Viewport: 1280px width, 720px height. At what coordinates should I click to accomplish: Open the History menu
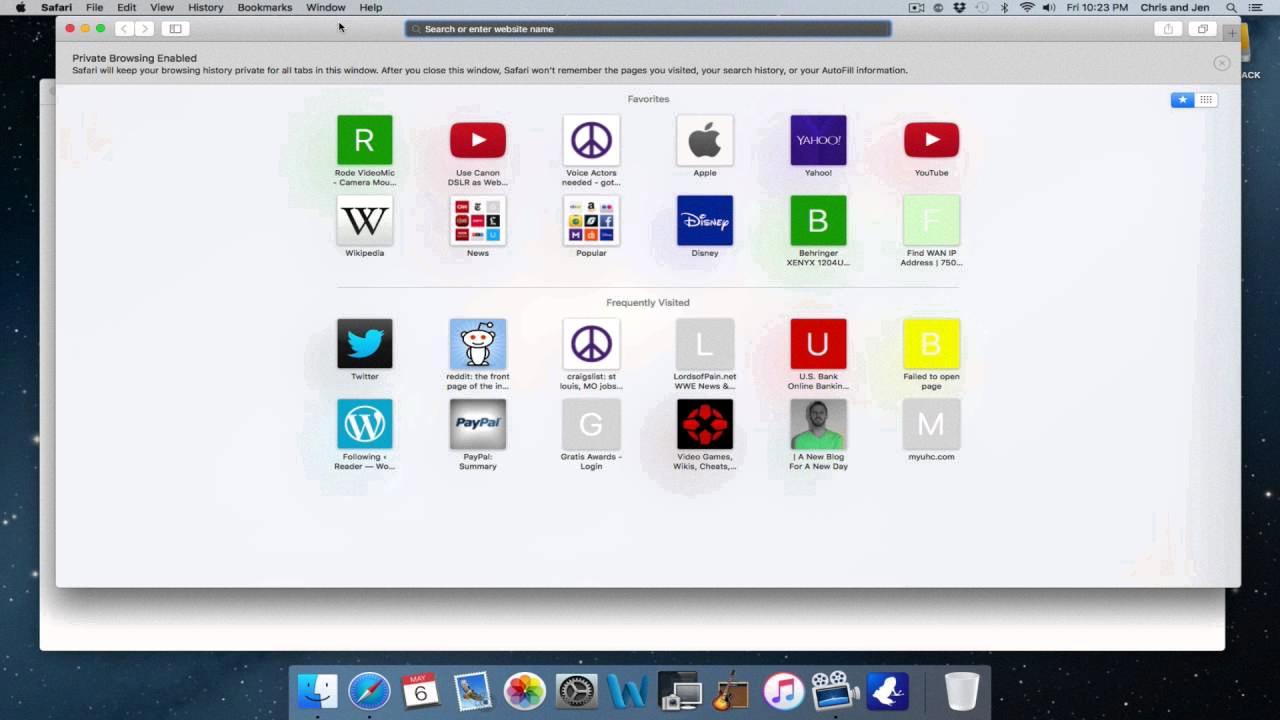click(205, 7)
